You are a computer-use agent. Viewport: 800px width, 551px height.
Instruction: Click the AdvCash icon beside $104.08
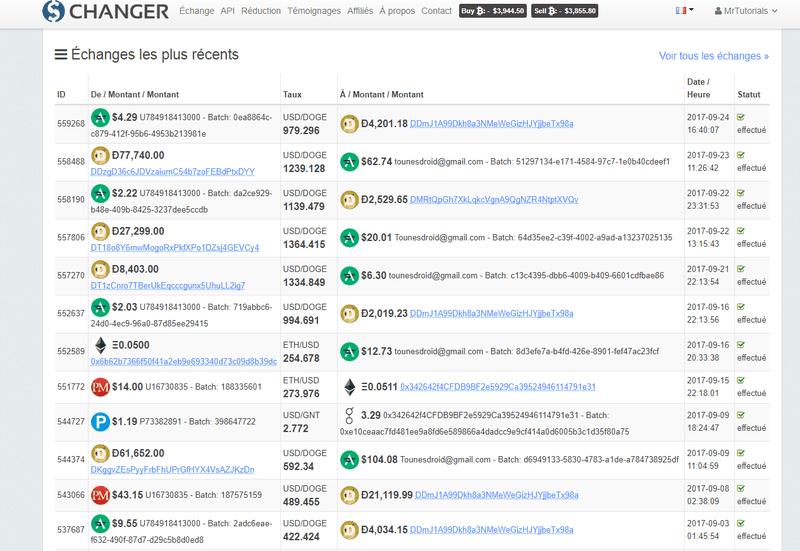coord(350,460)
